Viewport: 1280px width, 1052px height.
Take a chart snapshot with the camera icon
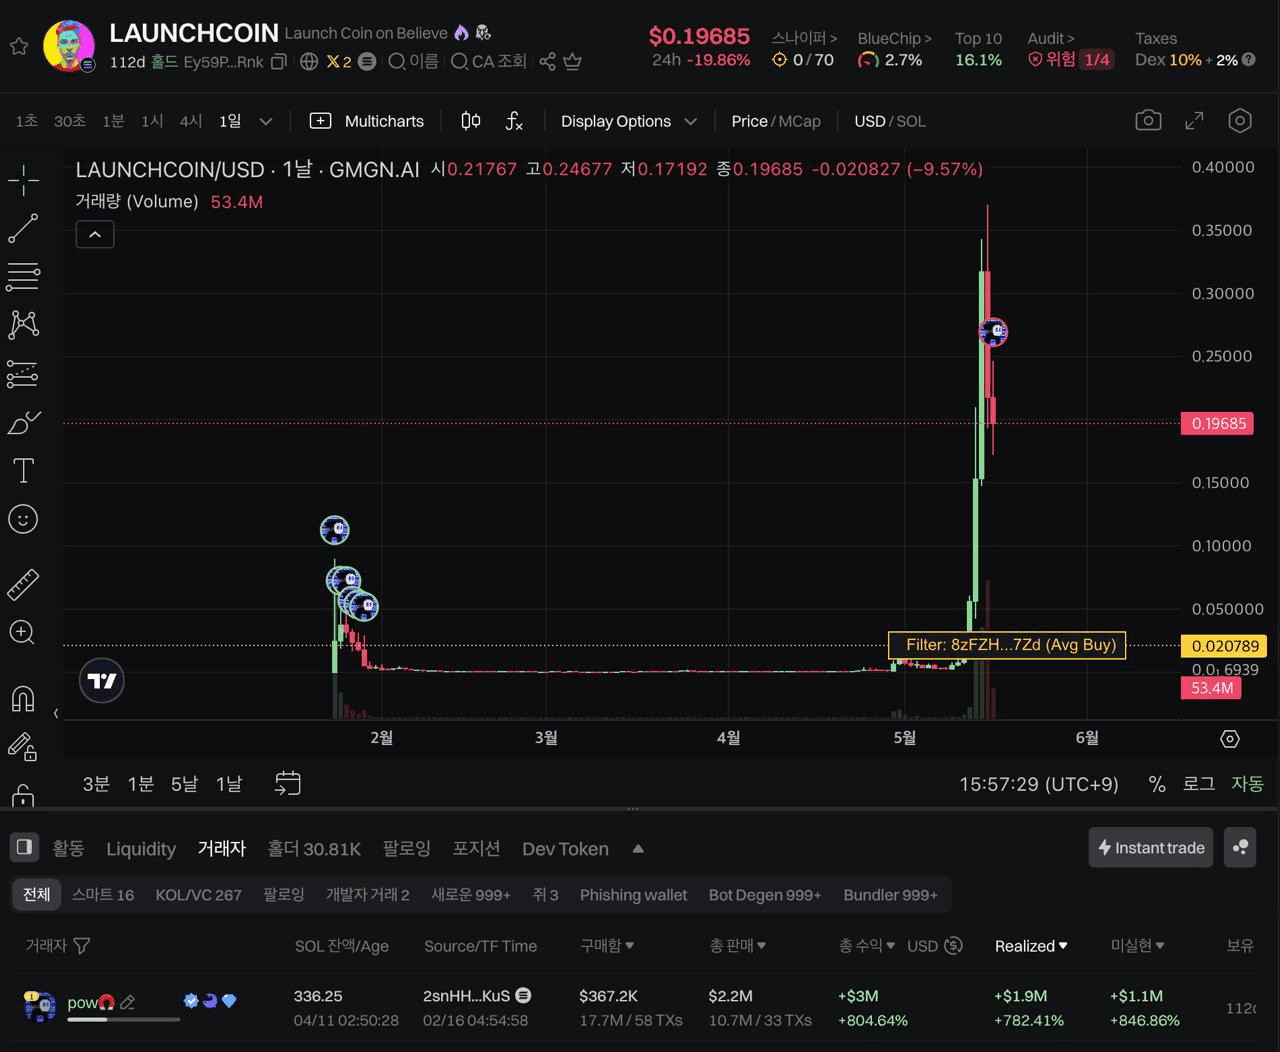pyautogui.click(x=1148, y=121)
